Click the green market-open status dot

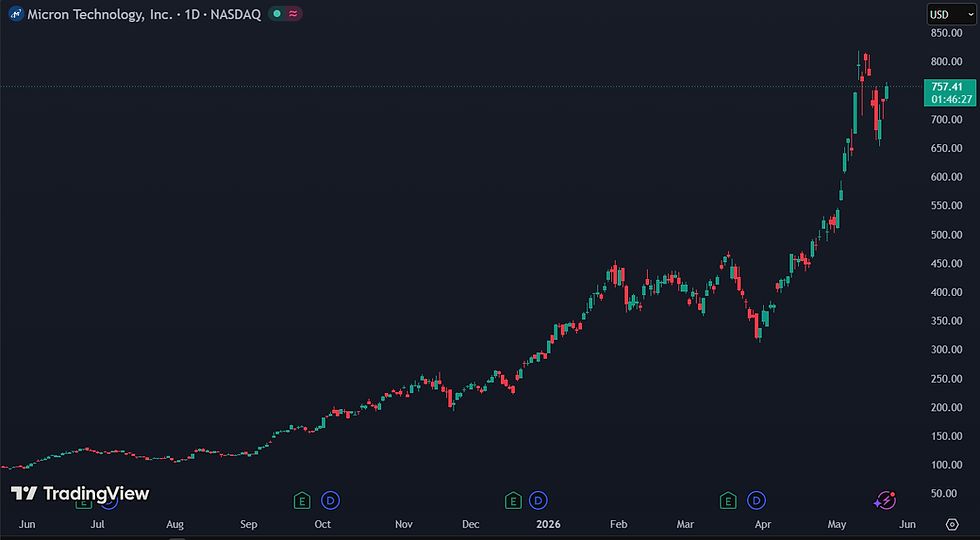point(276,14)
